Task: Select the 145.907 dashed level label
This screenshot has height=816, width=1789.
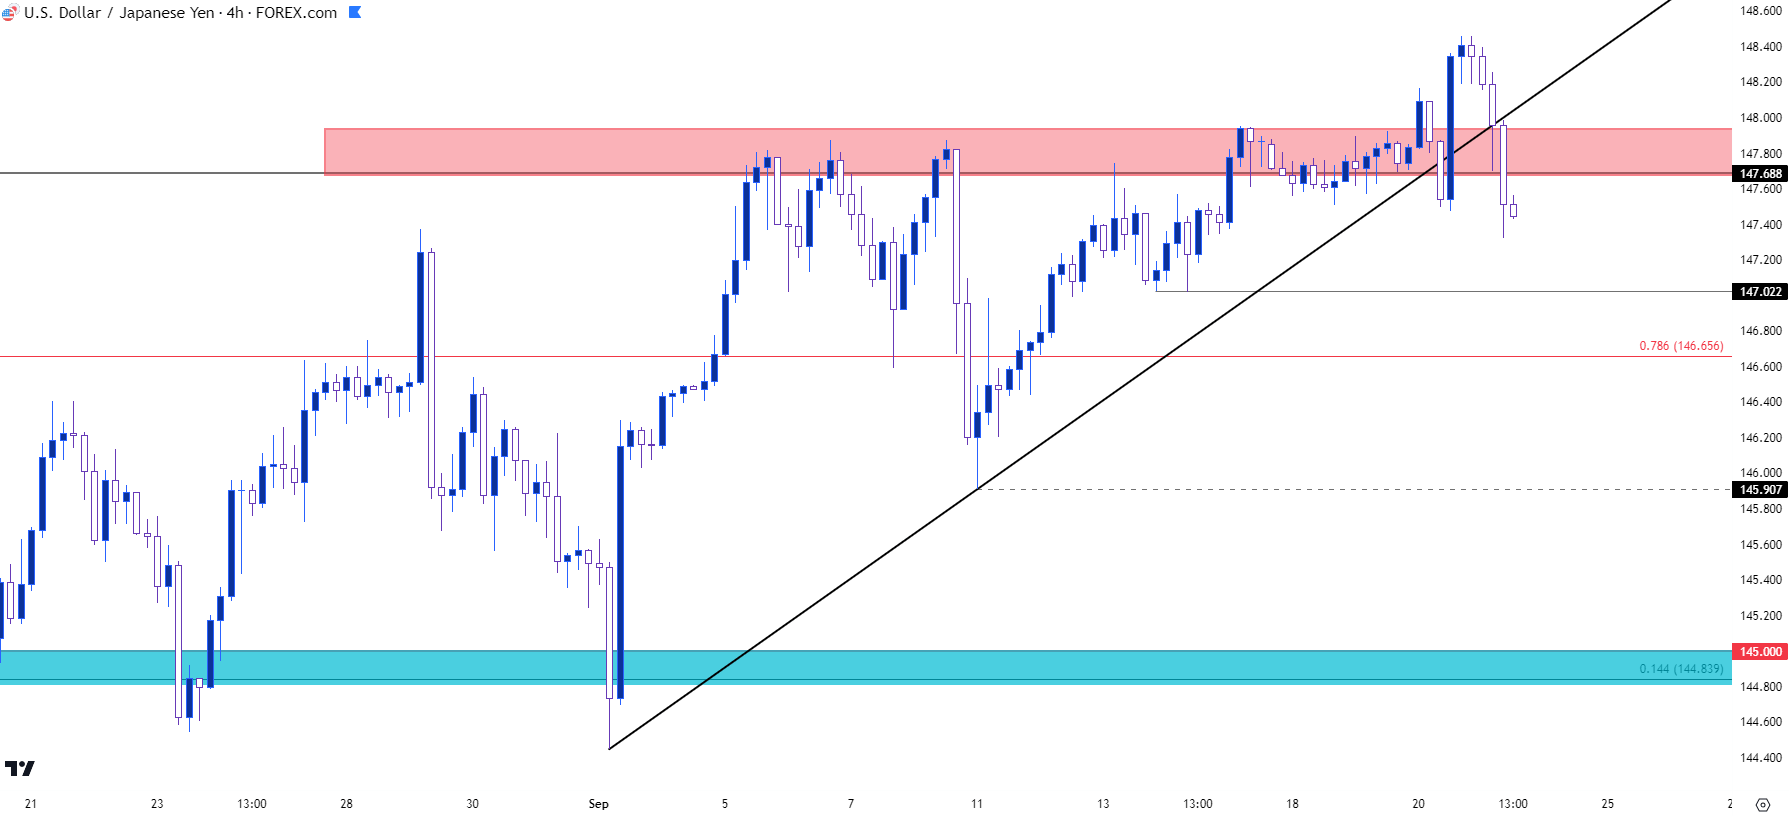Action: pyautogui.click(x=1760, y=490)
